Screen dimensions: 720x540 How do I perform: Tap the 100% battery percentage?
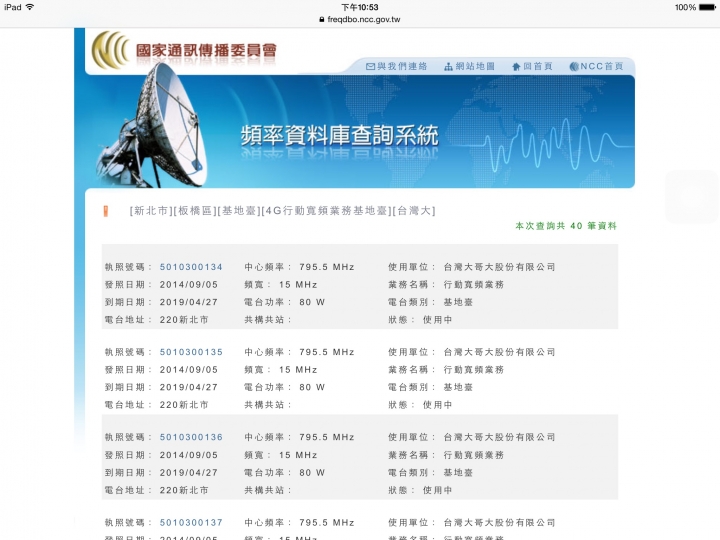[685, 7]
